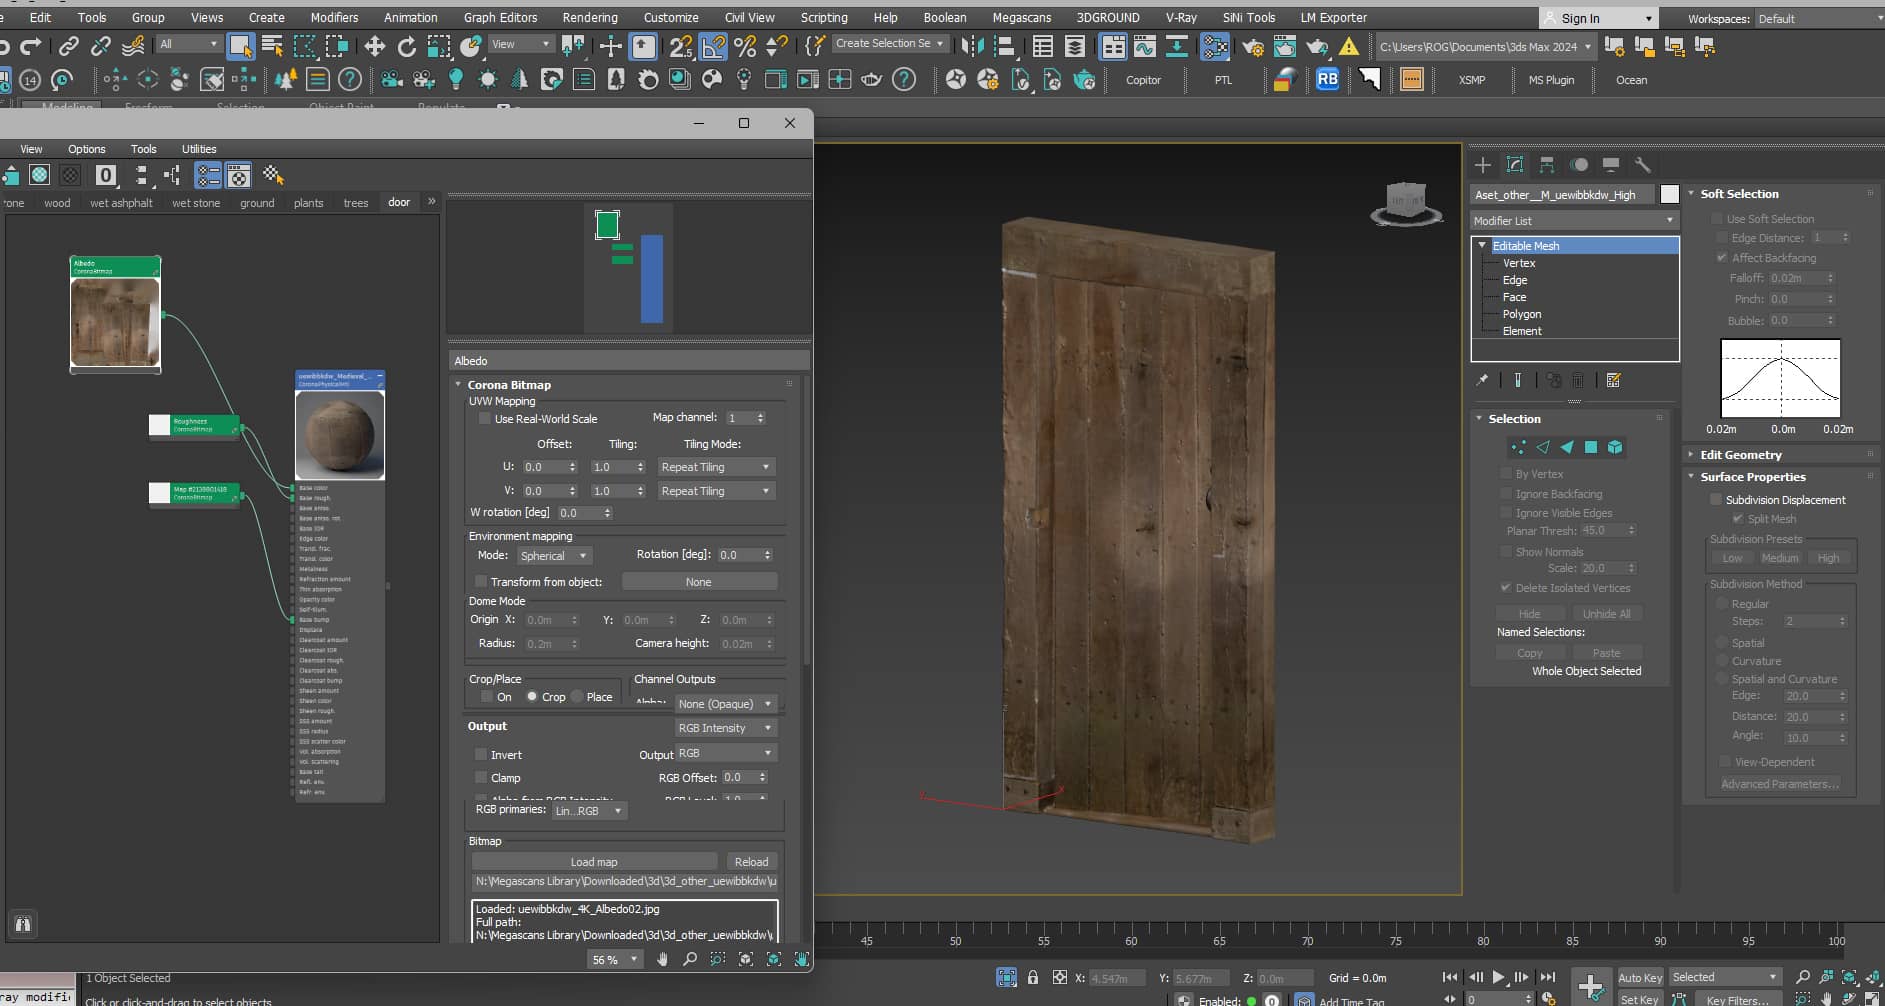Click the Load map button
1885x1006 pixels.
click(594, 861)
